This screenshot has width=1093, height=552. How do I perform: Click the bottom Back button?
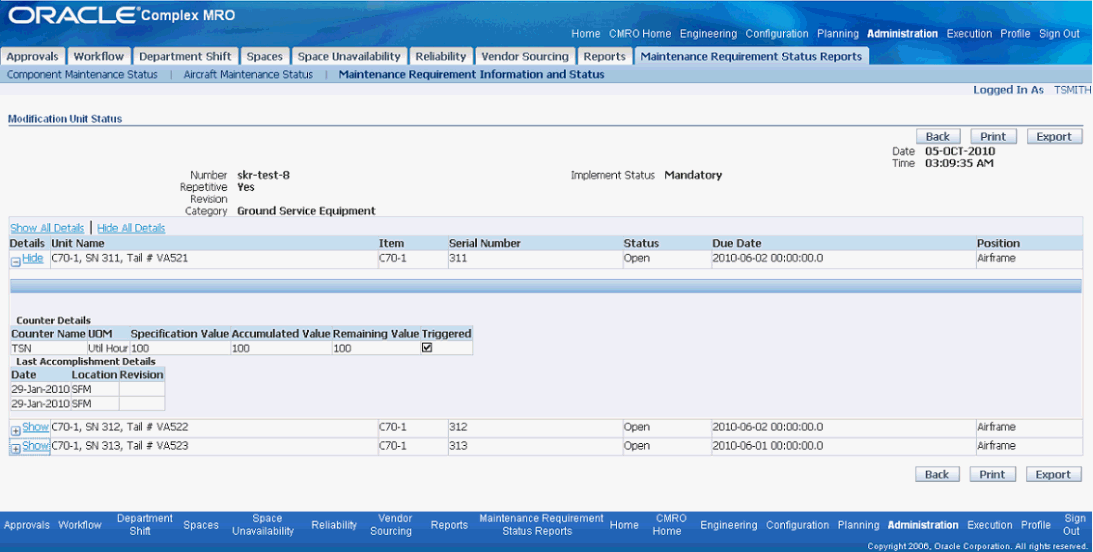[x=937, y=475]
